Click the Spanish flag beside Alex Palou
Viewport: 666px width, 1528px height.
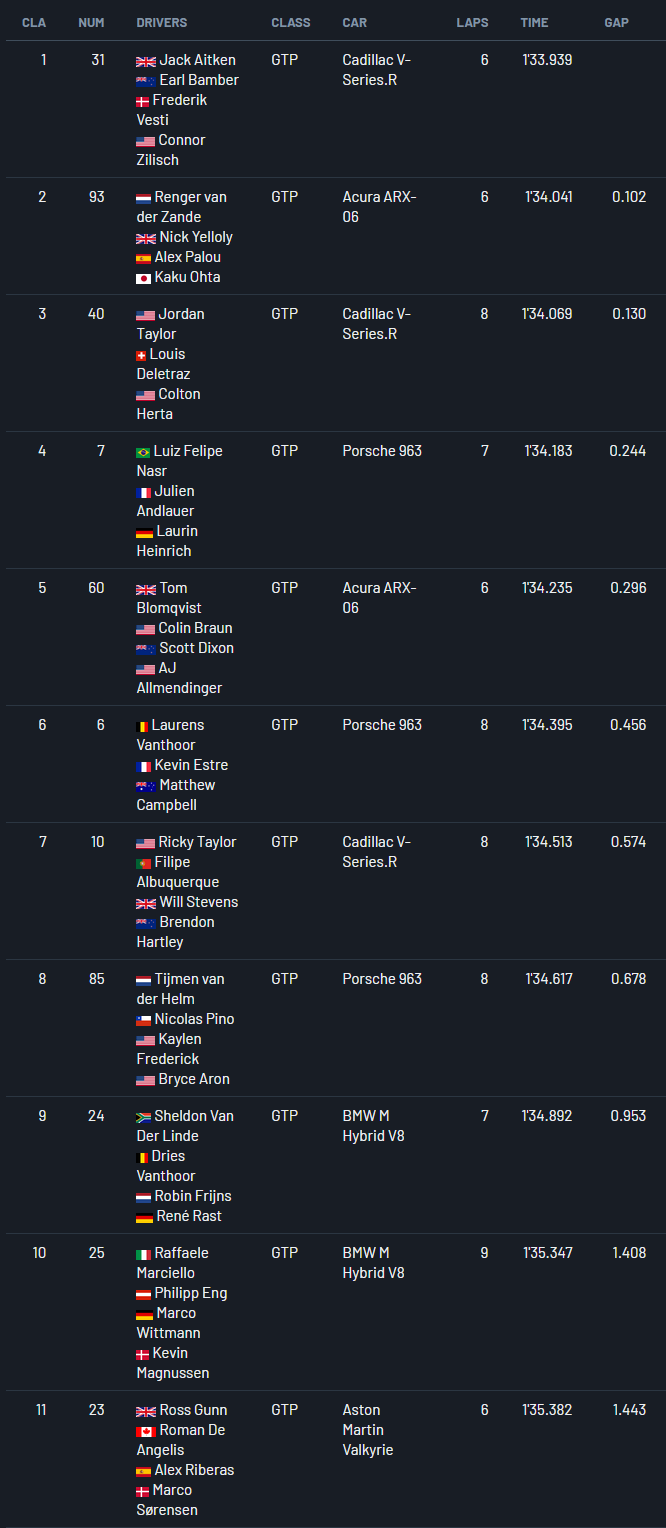coord(143,258)
